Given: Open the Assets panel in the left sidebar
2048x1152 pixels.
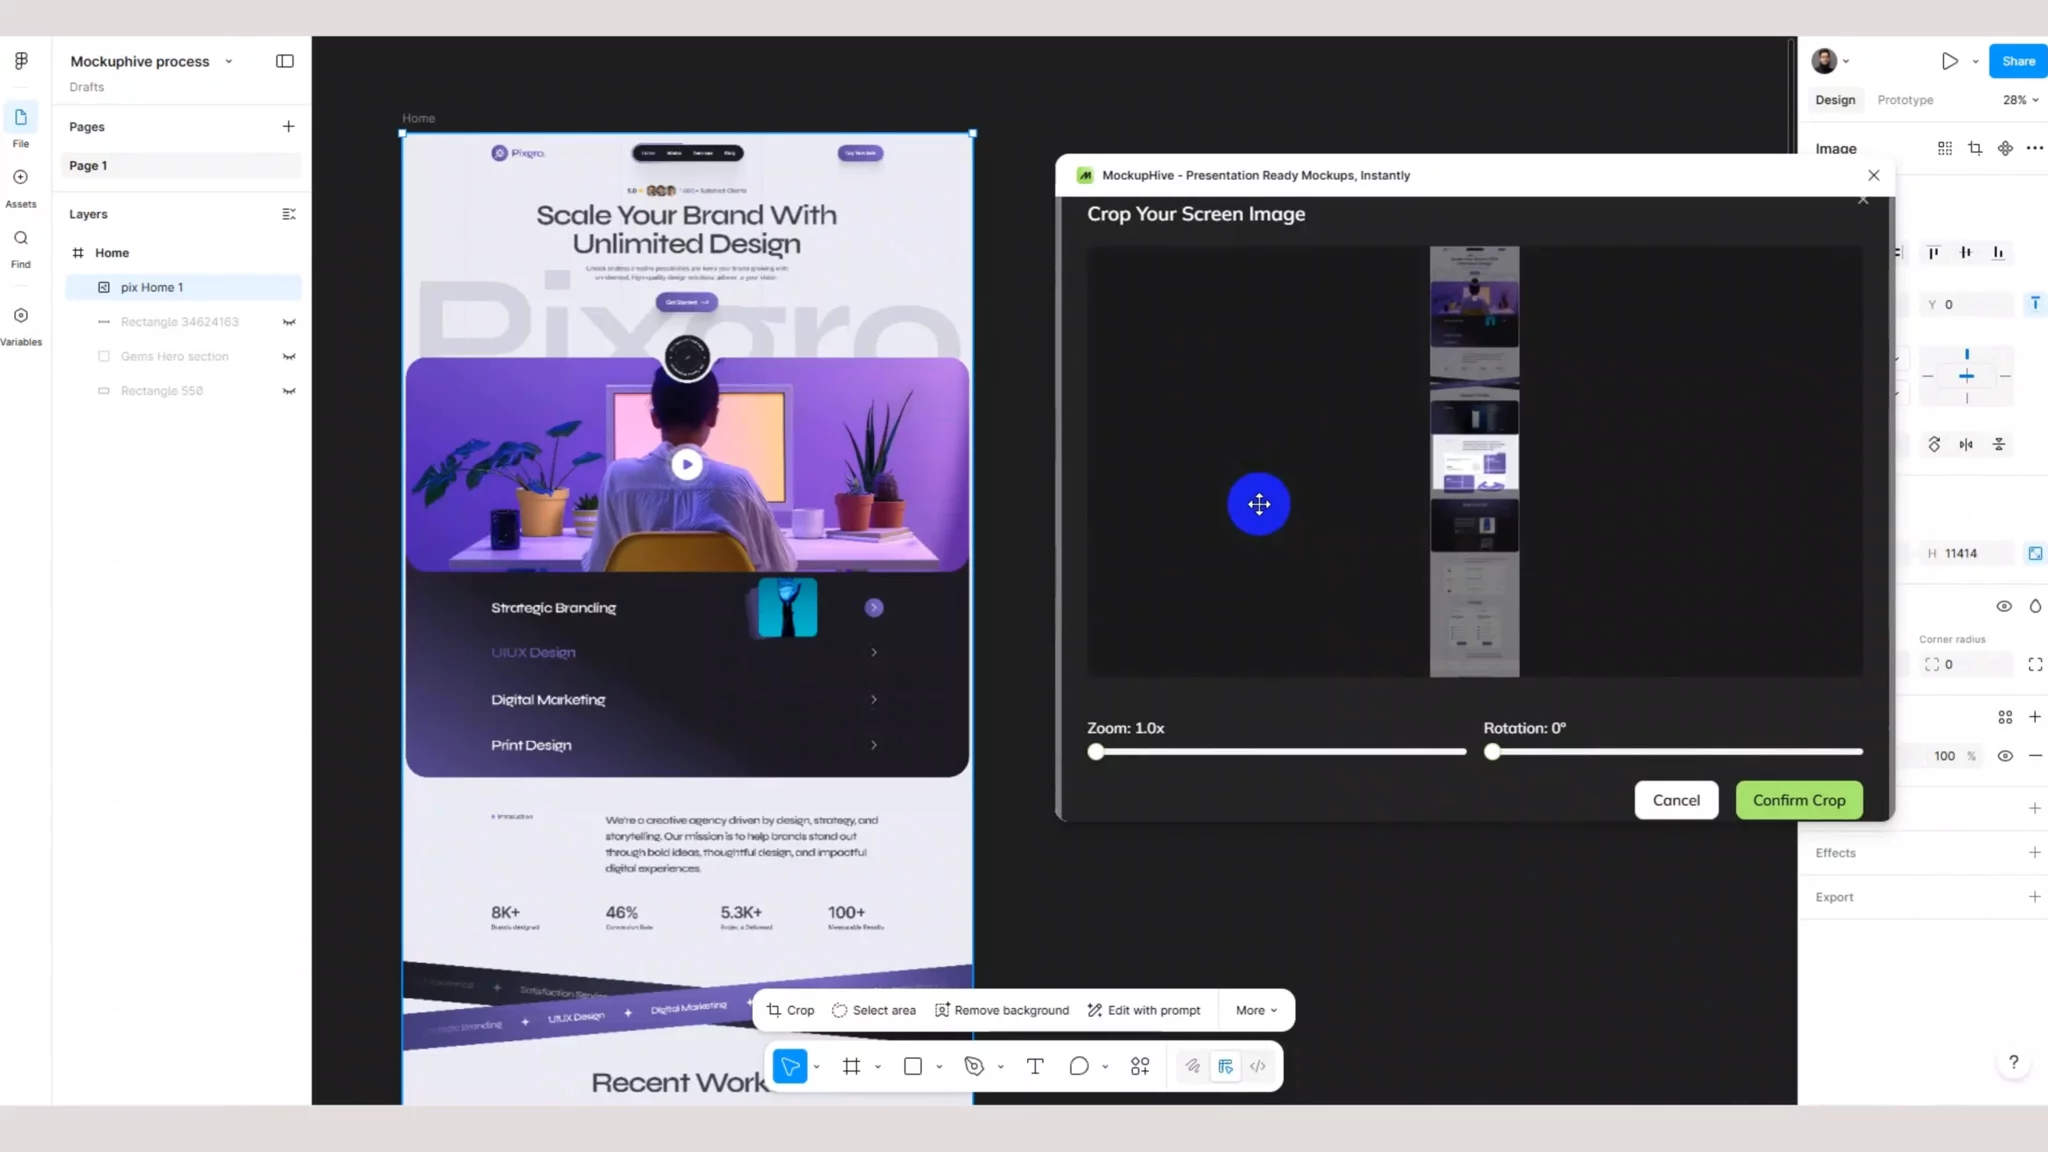Looking at the screenshot, I should [20, 186].
